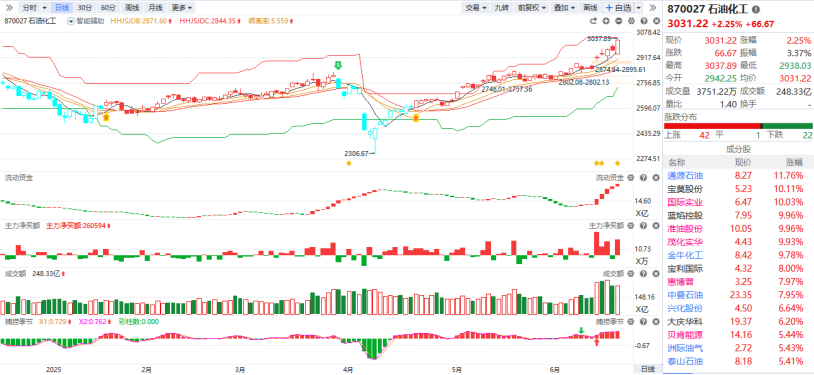Image resolution: width=814 pixels, height=375 pixels.
Task: Switch to 30分 chart period
Action: [84, 8]
